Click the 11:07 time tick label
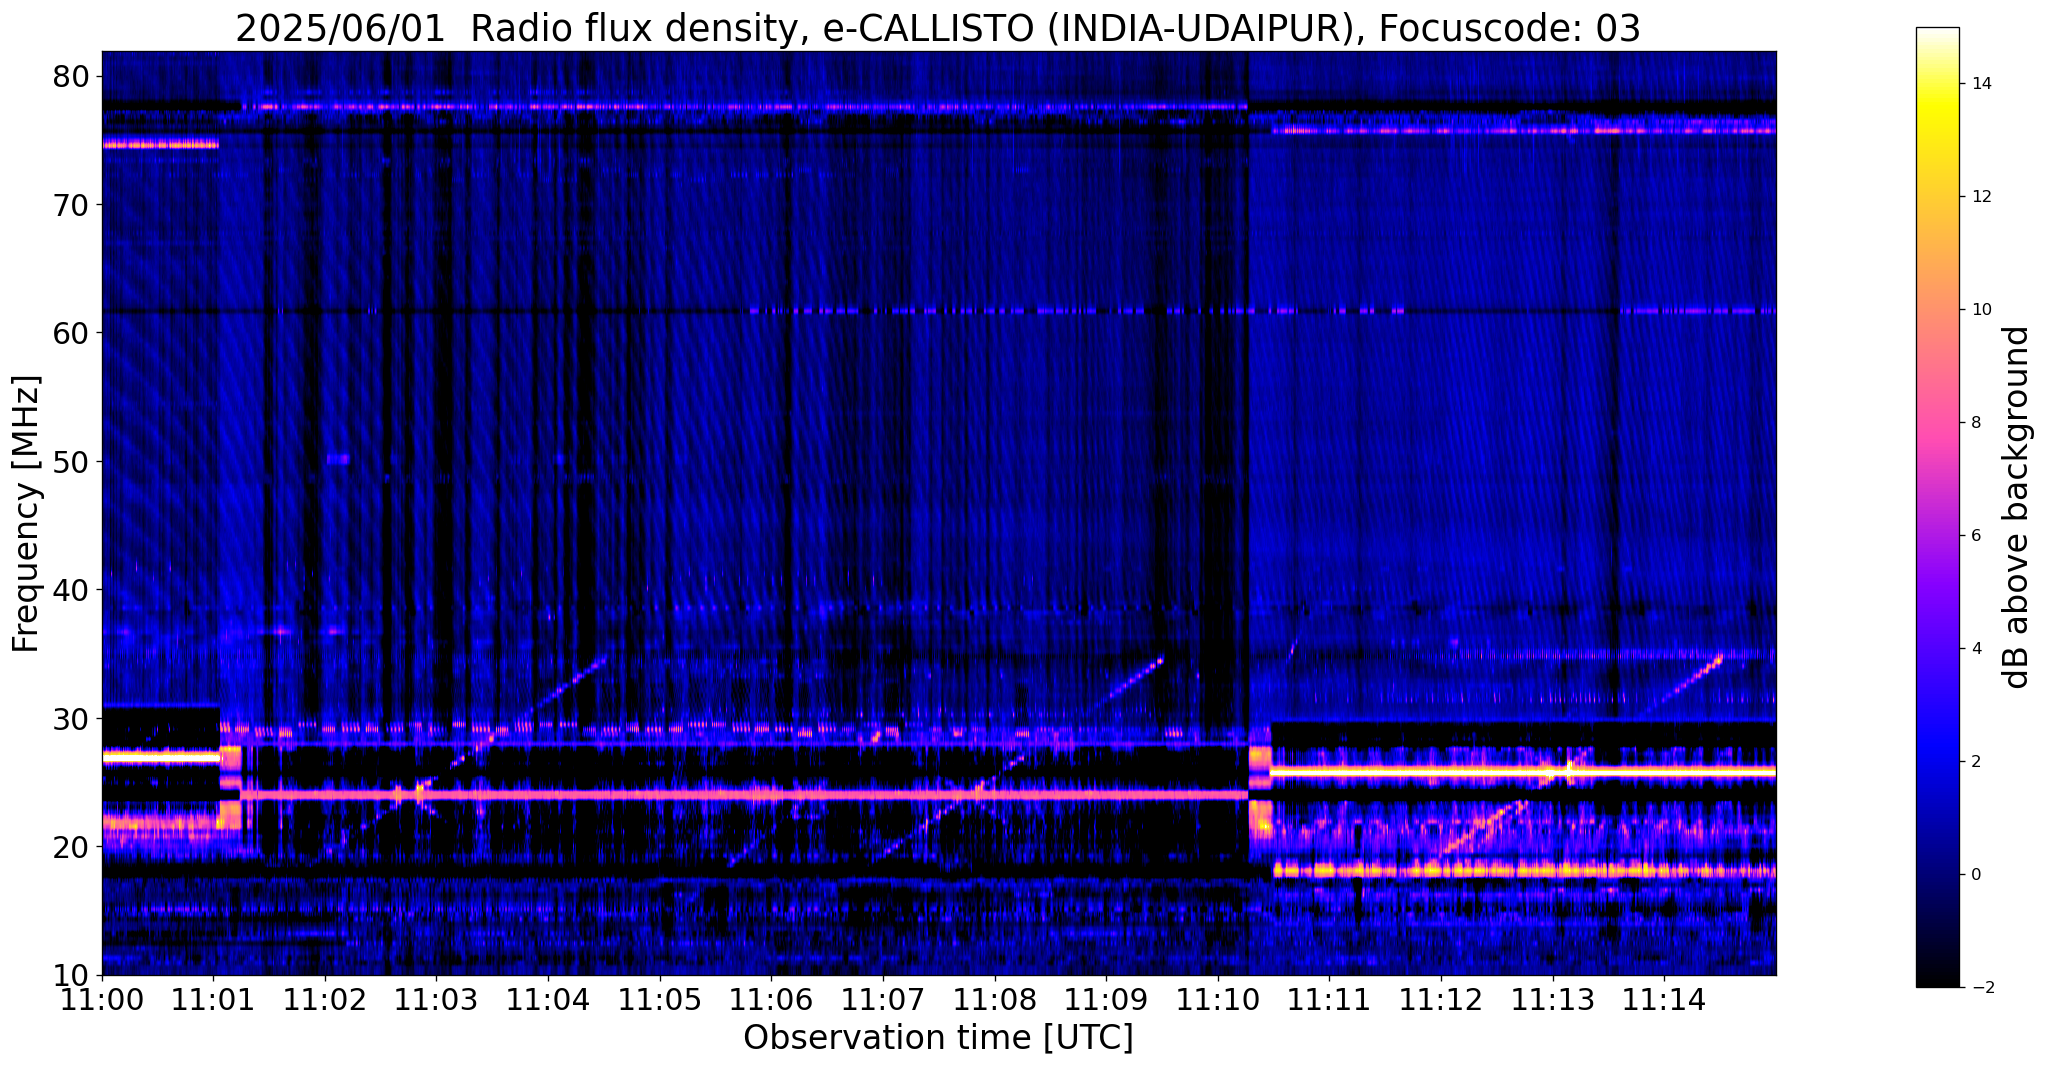Viewport: 2047px width, 1067px height. (x=883, y=1000)
